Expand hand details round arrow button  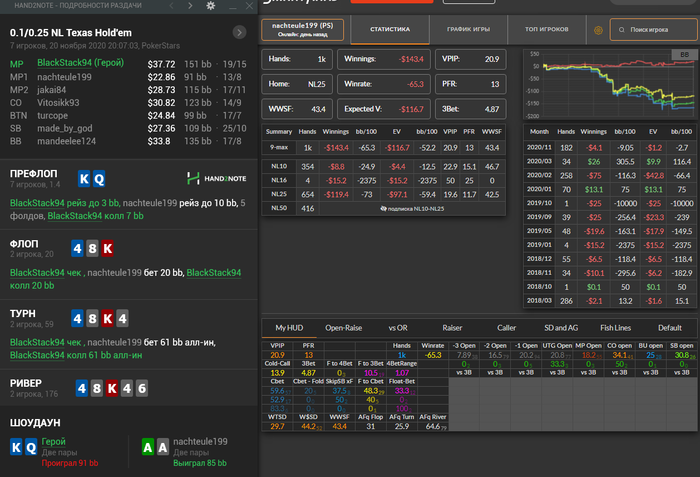click(239, 32)
